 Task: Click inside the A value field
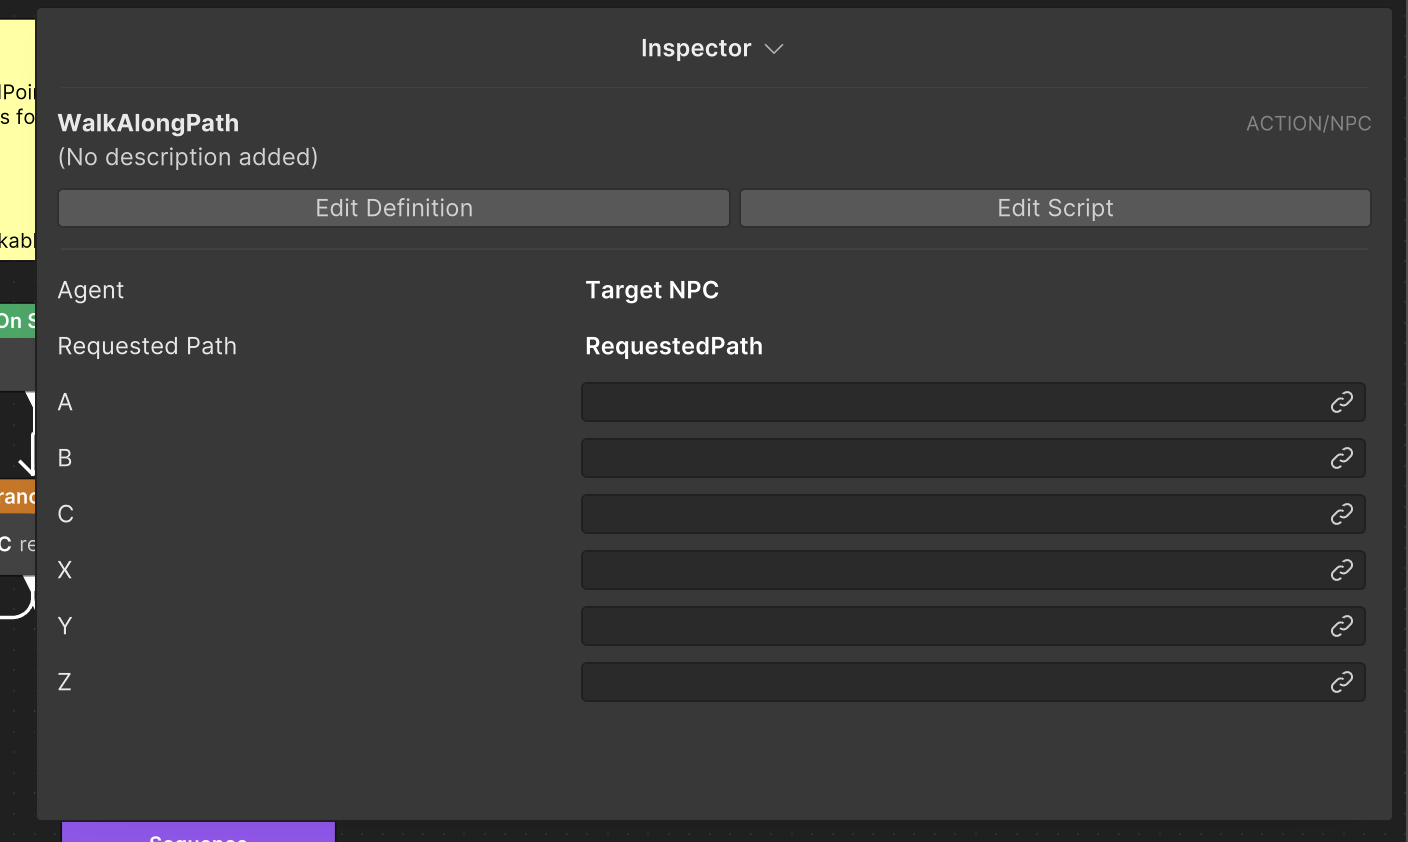(x=950, y=402)
